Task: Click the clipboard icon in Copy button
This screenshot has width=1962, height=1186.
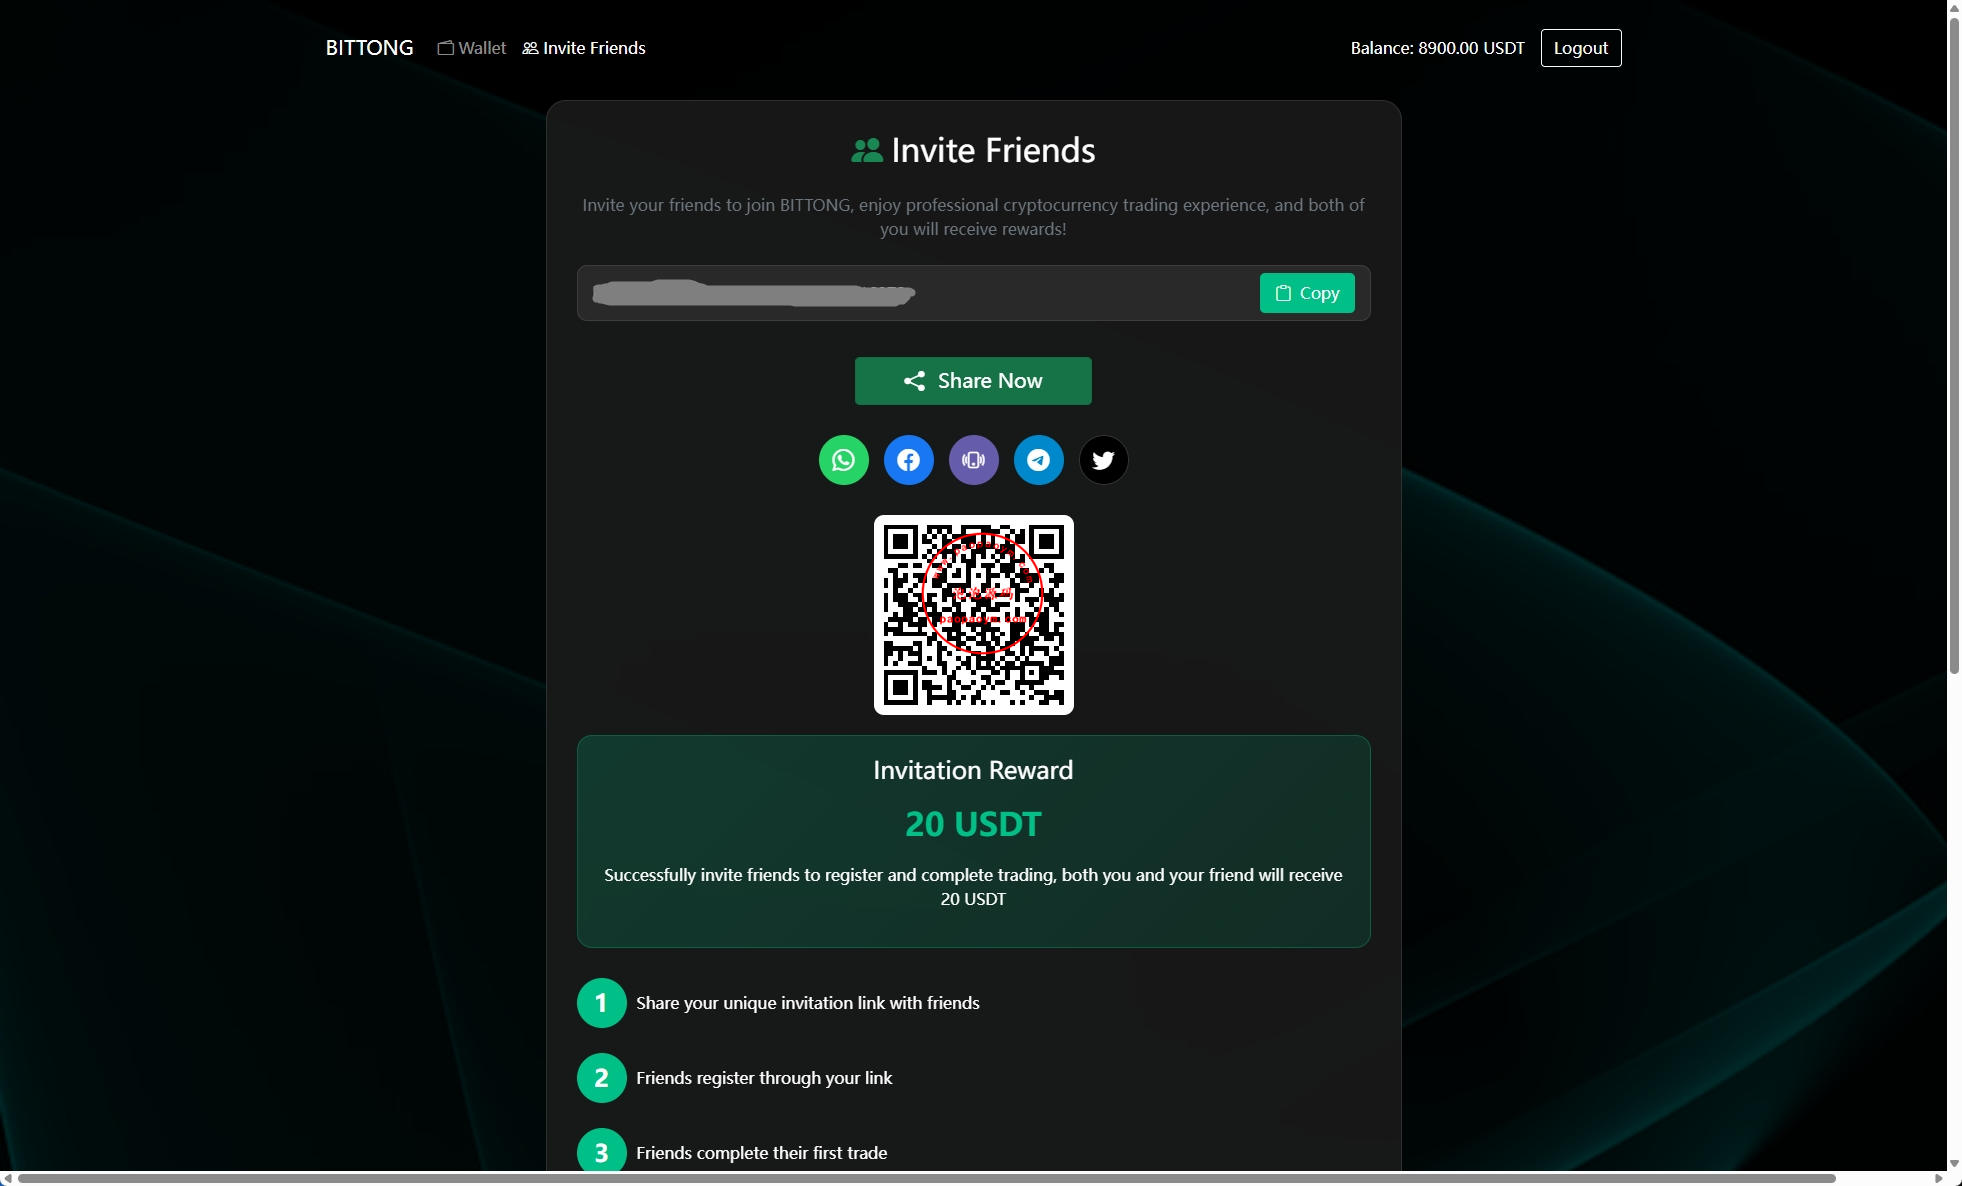Action: click(1283, 293)
